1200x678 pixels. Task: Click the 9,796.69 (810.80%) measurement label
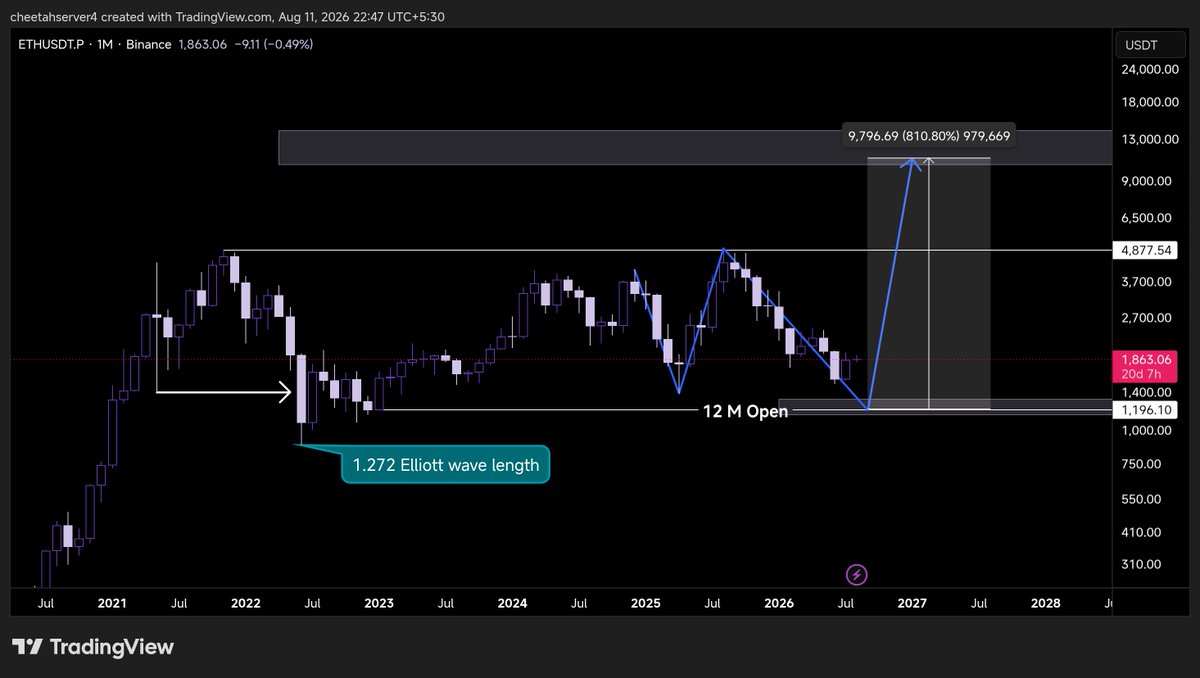929,136
